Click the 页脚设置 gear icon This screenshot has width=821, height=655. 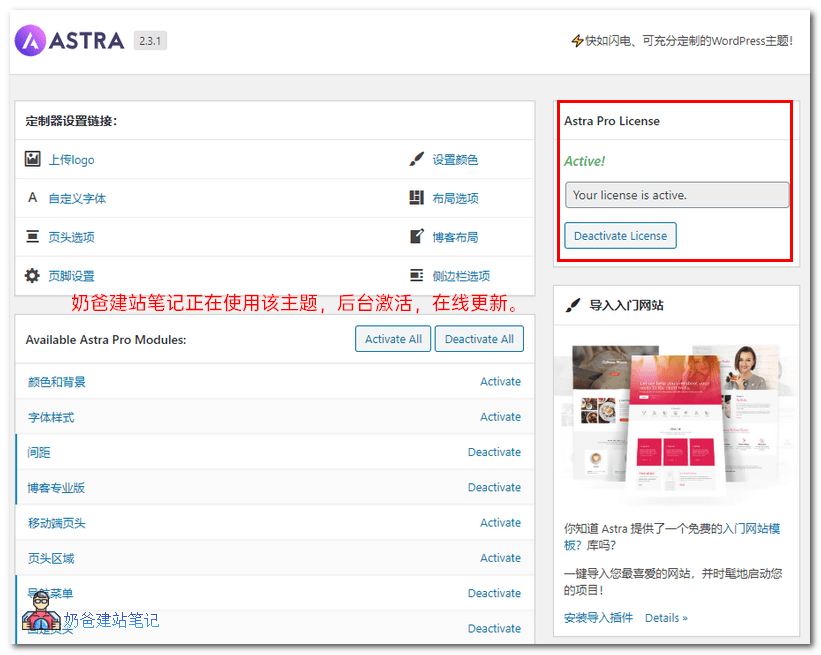tap(31, 275)
